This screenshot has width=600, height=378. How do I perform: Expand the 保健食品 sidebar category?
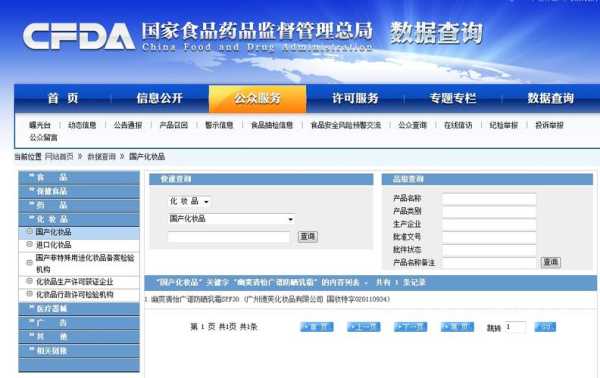[79, 191]
